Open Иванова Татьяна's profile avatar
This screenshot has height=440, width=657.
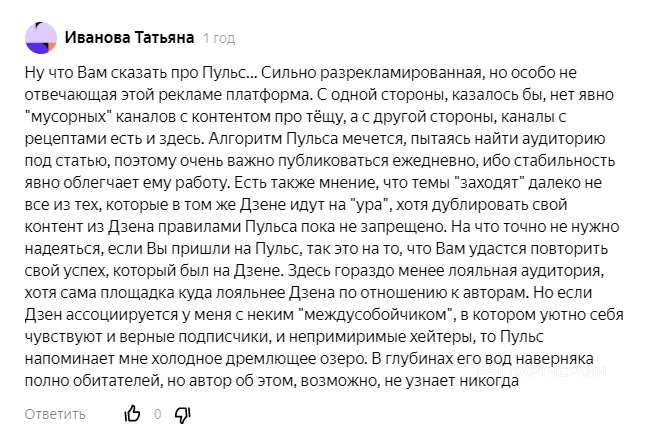coord(40,39)
